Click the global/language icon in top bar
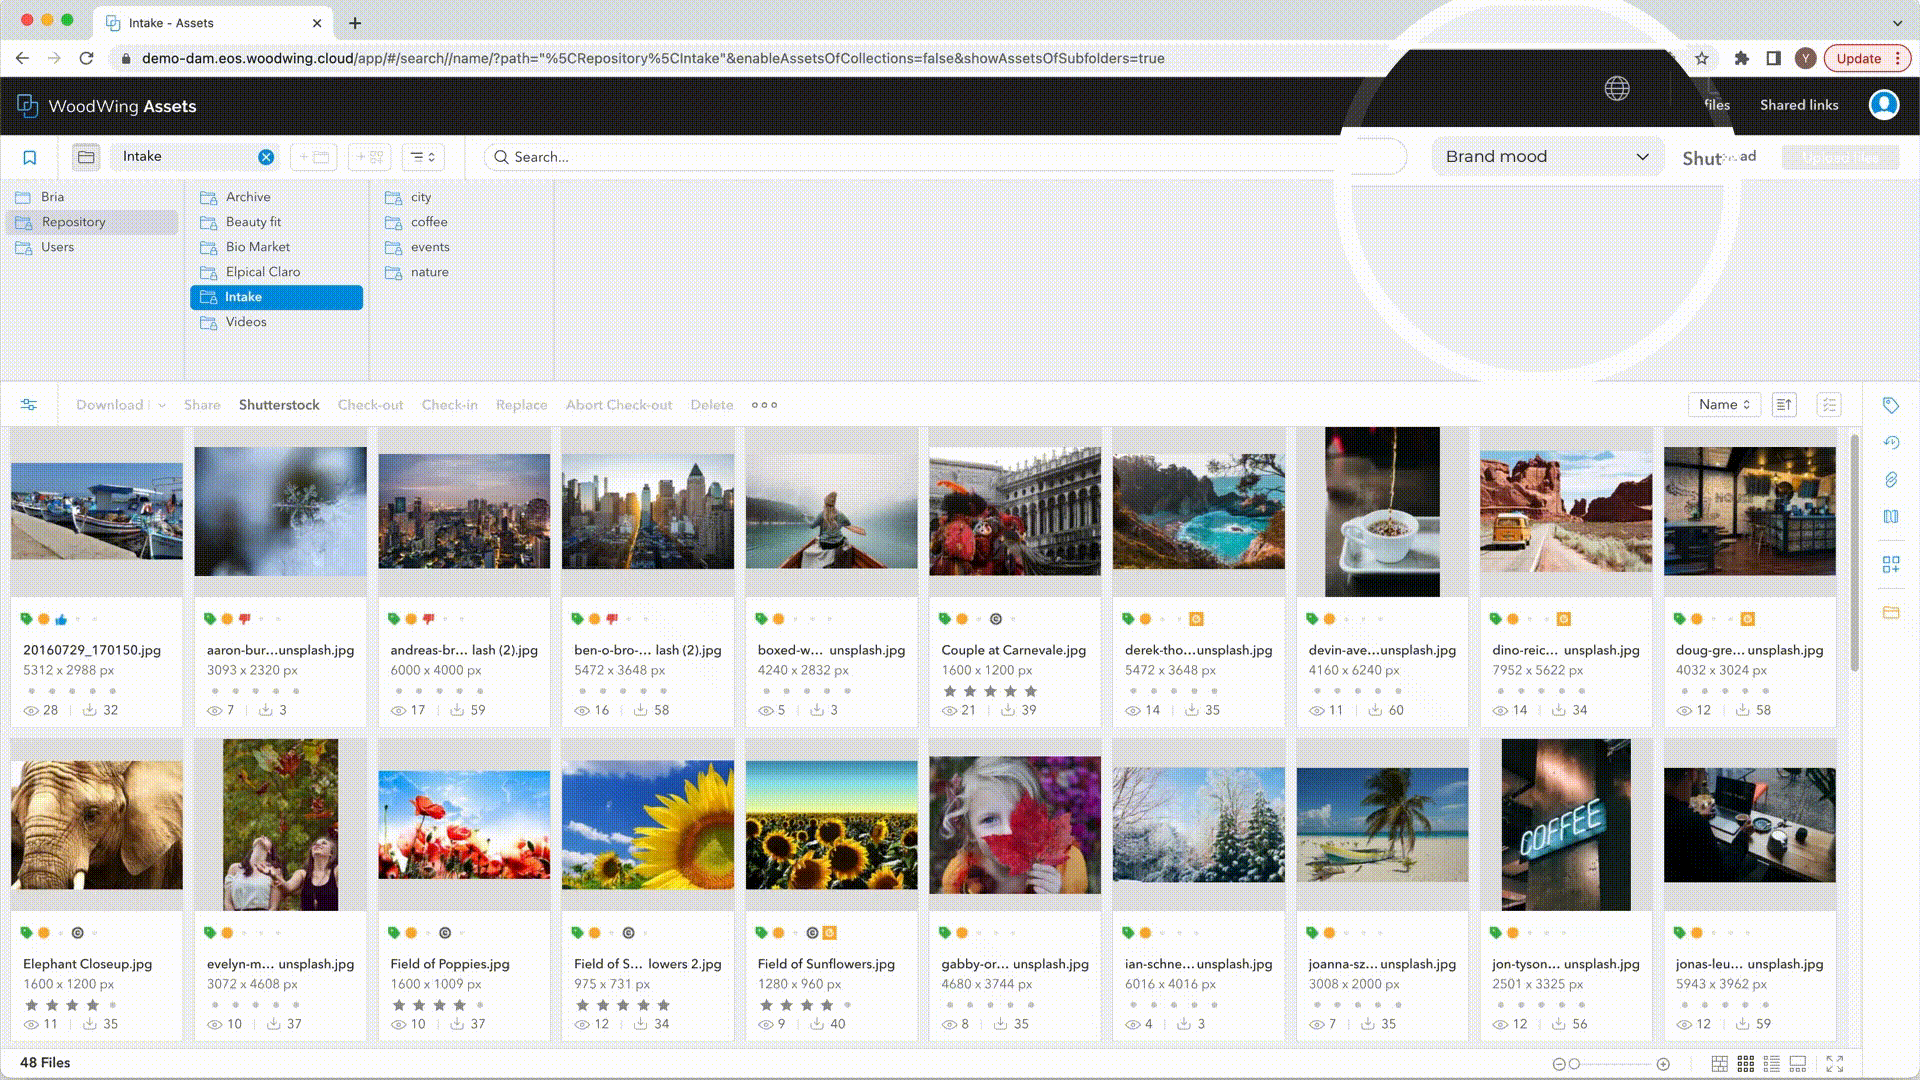1920x1080 pixels. [1617, 88]
